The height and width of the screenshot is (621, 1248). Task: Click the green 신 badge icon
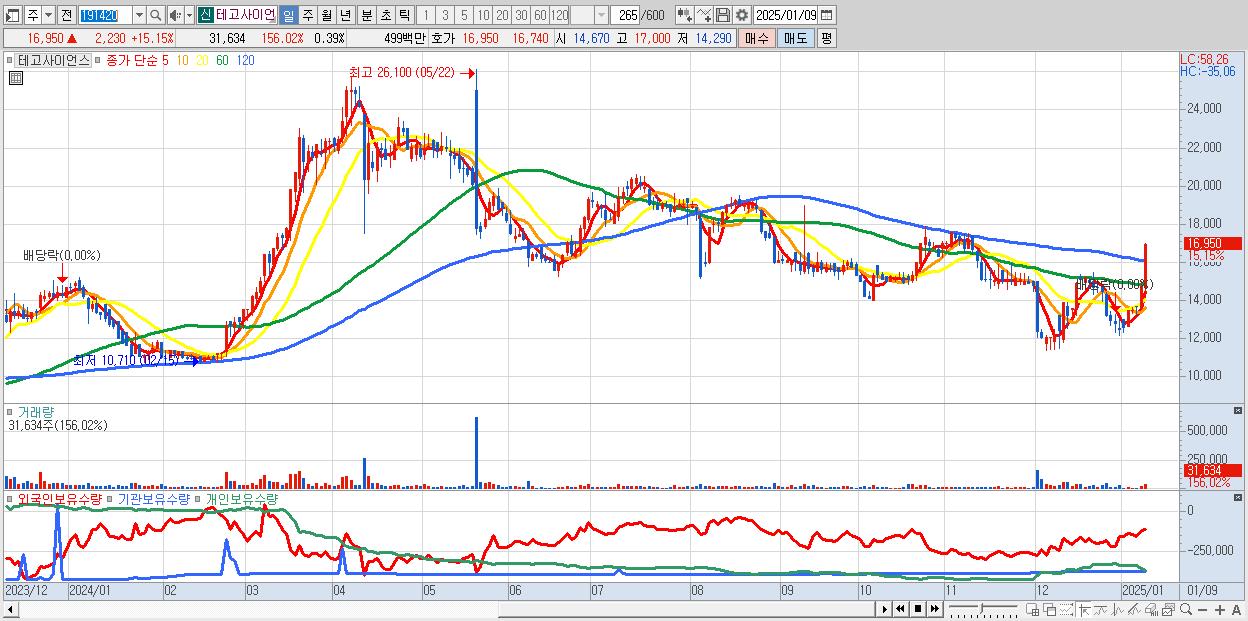click(x=205, y=15)
